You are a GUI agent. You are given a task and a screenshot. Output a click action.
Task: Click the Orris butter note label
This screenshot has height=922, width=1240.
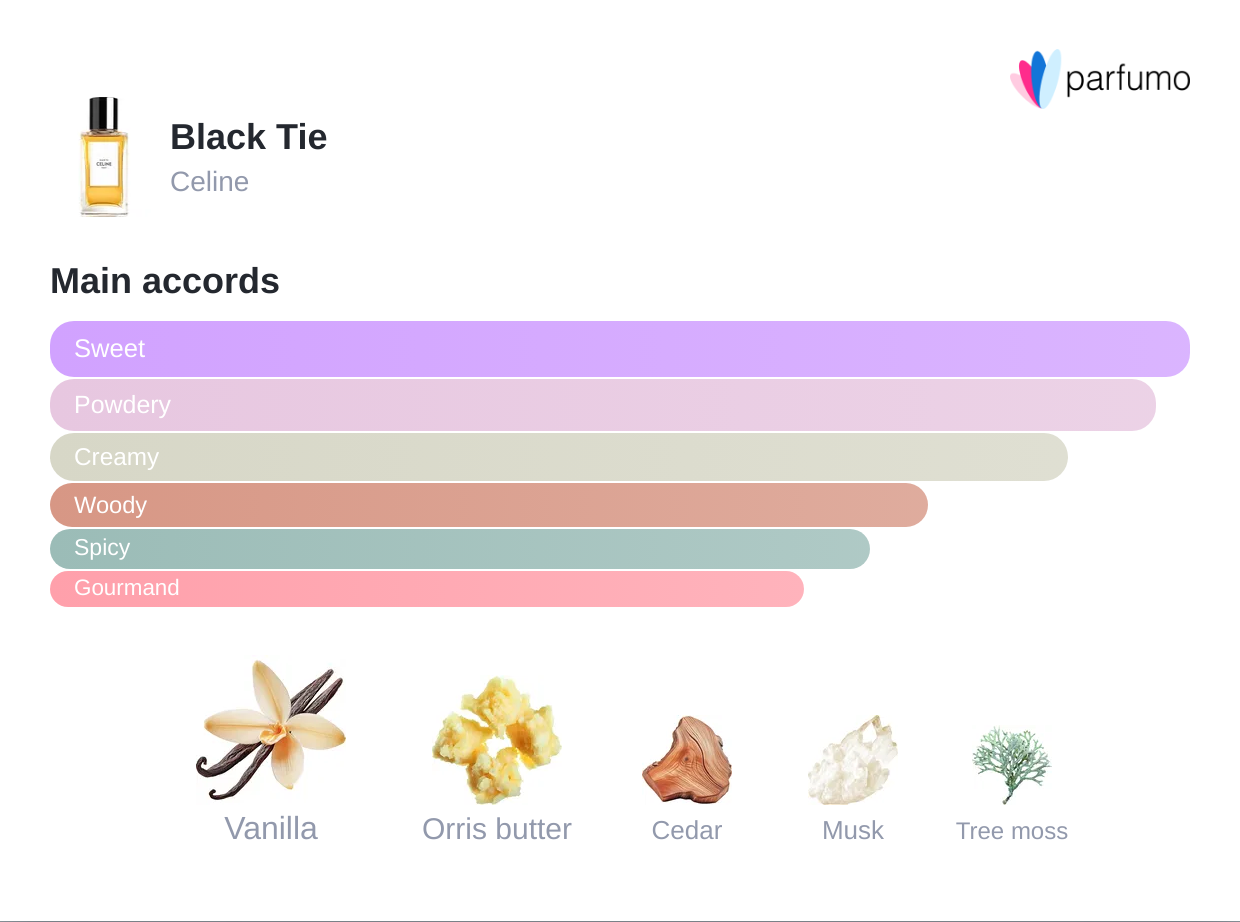(497, 829)
